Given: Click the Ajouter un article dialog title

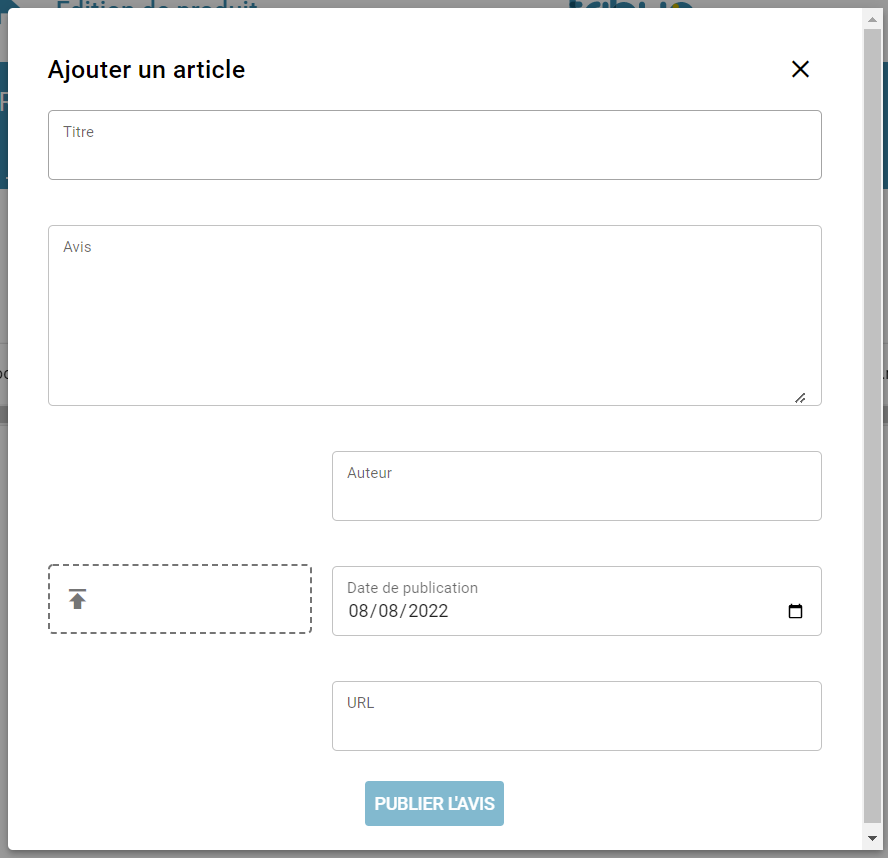Looking at the screenshot, I should point(146,69).
